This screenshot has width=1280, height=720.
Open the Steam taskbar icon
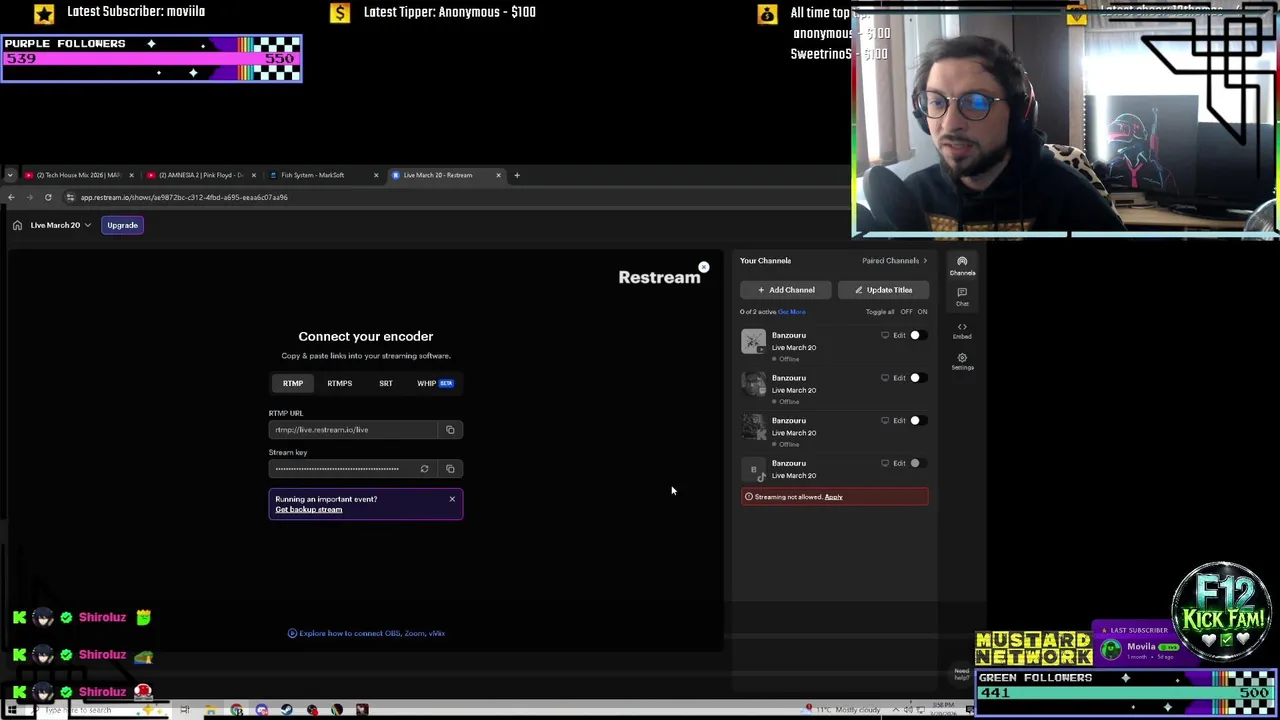click(x=287, y=710)
